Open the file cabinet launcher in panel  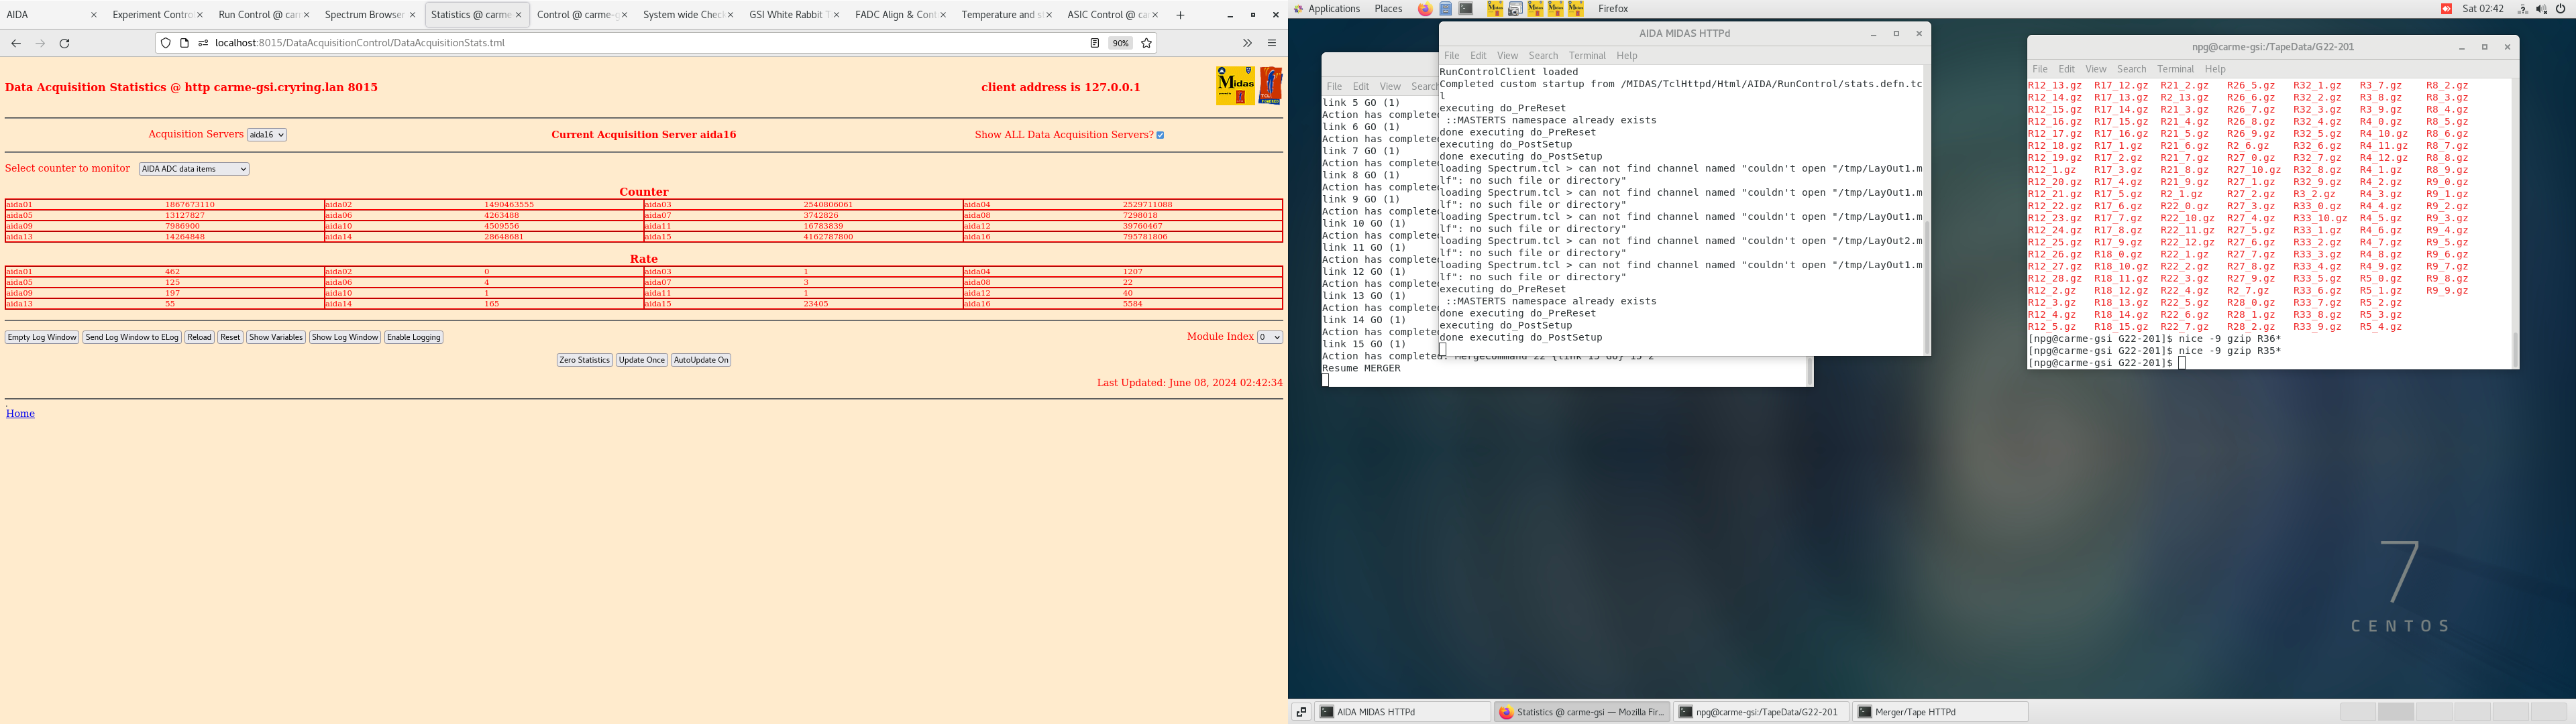point(1446,9)
